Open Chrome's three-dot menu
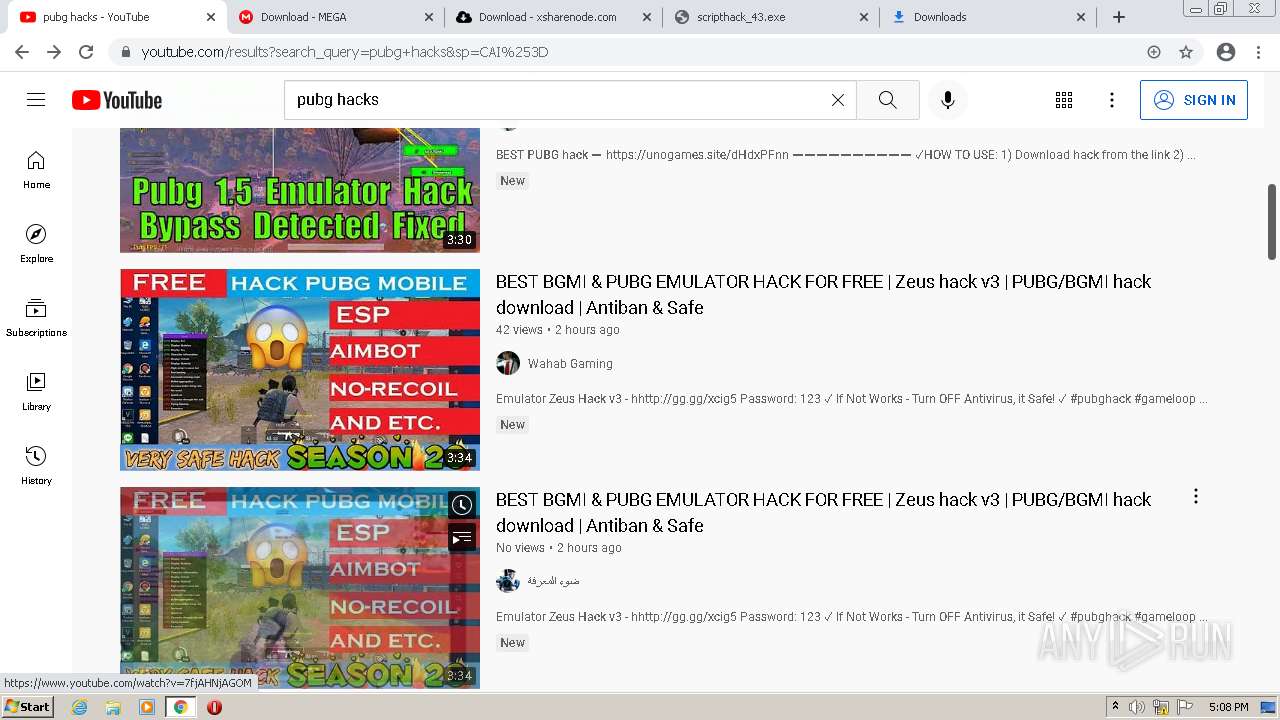1280x720 pixels. pyautogui.click(x=1259, y=52)
